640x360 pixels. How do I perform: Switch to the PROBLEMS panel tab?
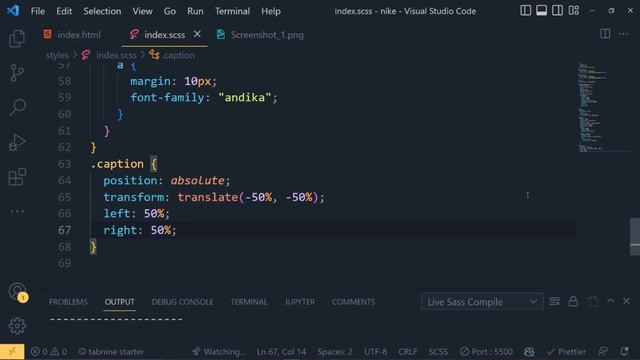(68, 302)
